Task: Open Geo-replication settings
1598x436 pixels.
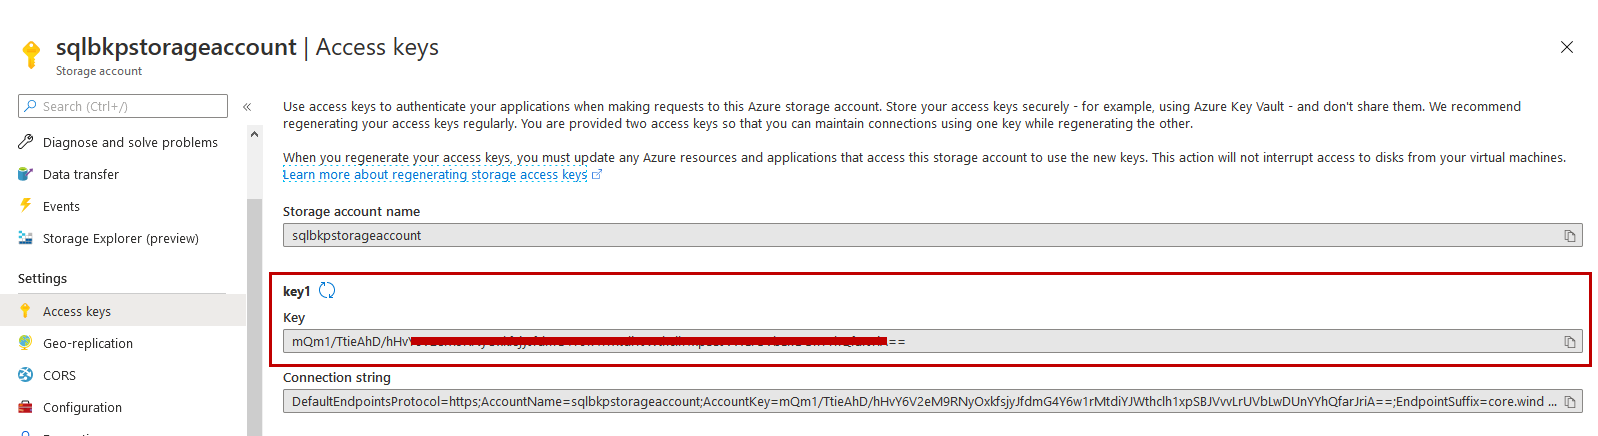Action: pos(88,343)
